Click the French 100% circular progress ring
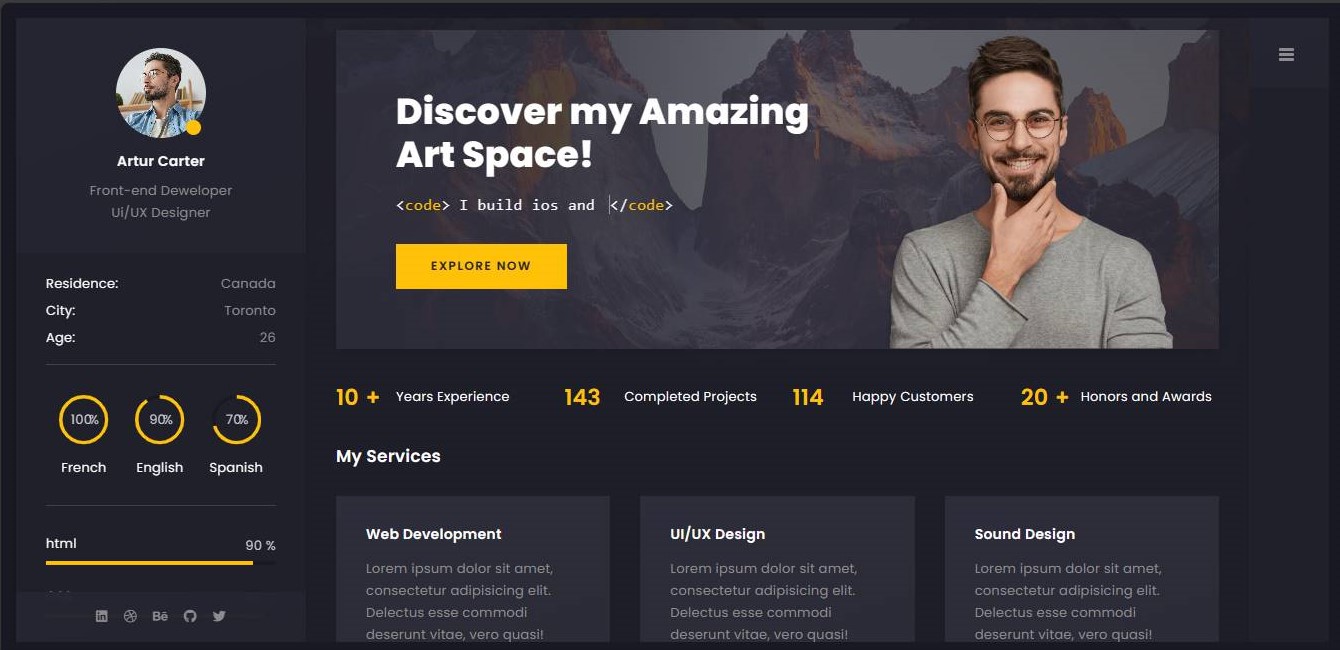The image size is (1340, 650). click(x=84, y=420)
